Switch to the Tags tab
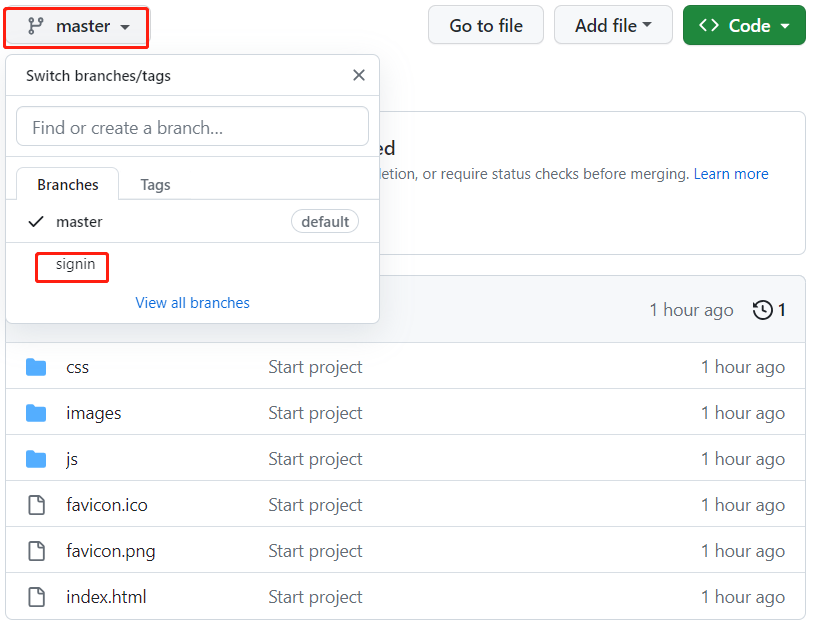813x635 pixels. pyautogui.click(x=155, y=185)
